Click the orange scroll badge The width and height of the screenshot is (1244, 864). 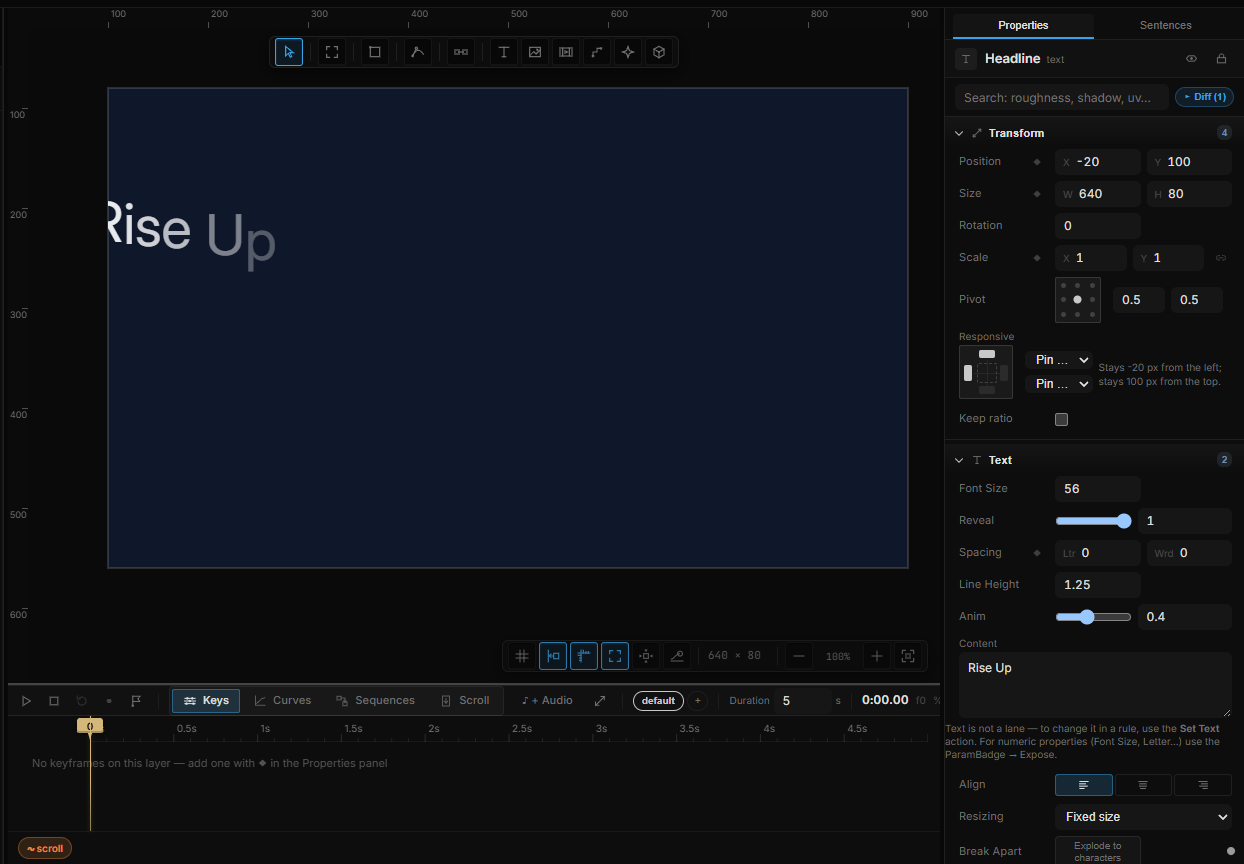(45, 849)
